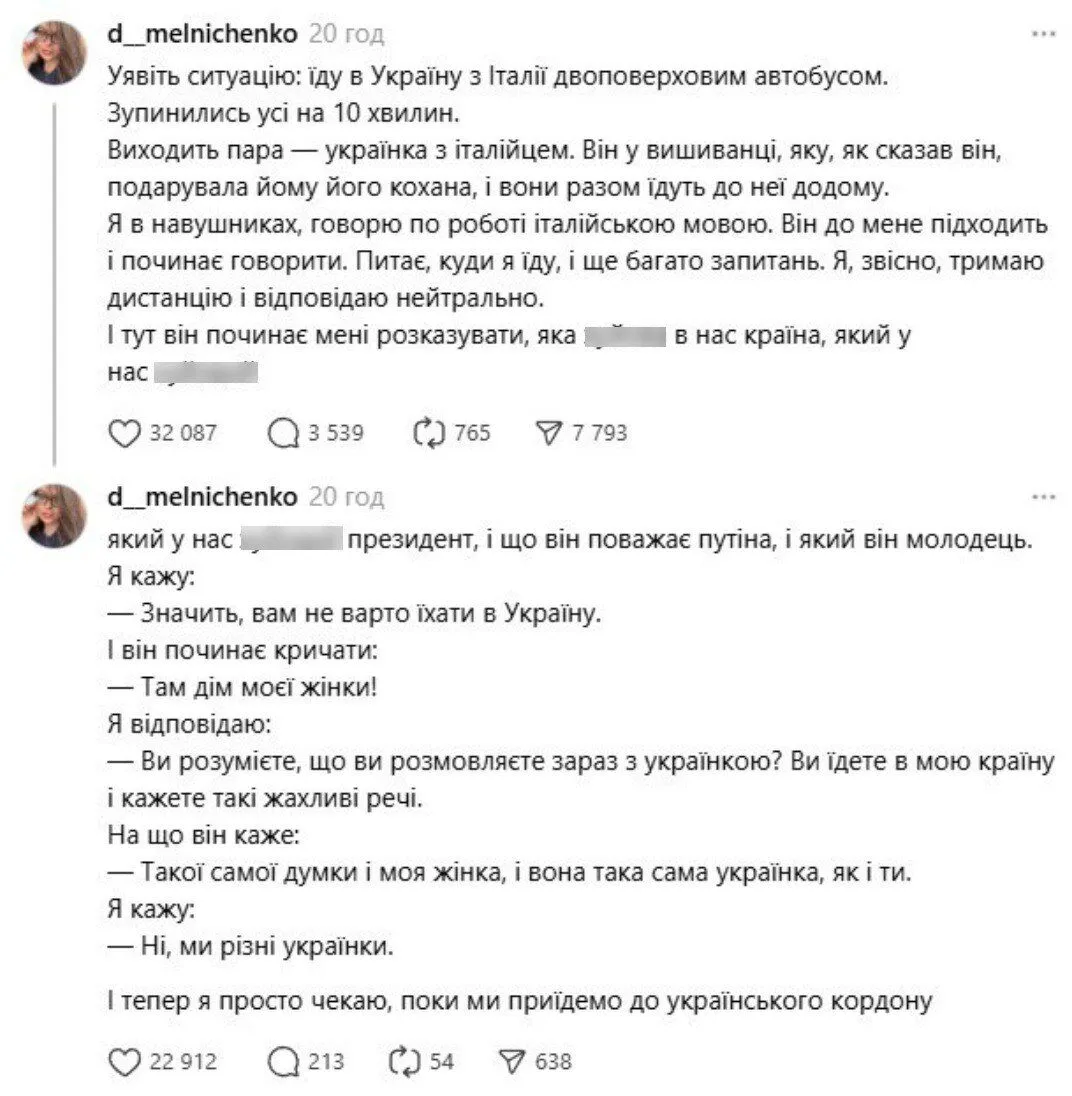Like the second post with the heart icon
The width and height of the screenshot is (1072, 1096).
[124, 1063]
